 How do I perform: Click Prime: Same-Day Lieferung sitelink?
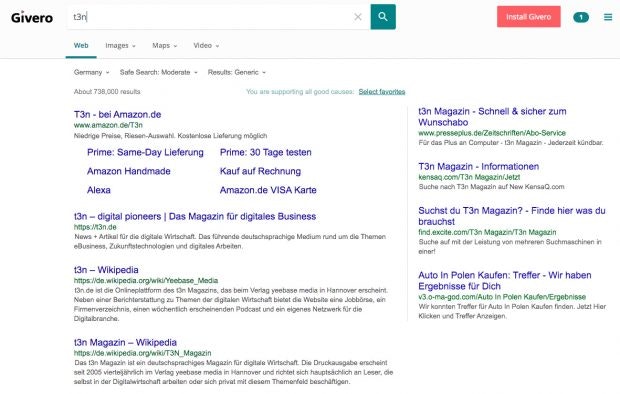click(145, 152)
